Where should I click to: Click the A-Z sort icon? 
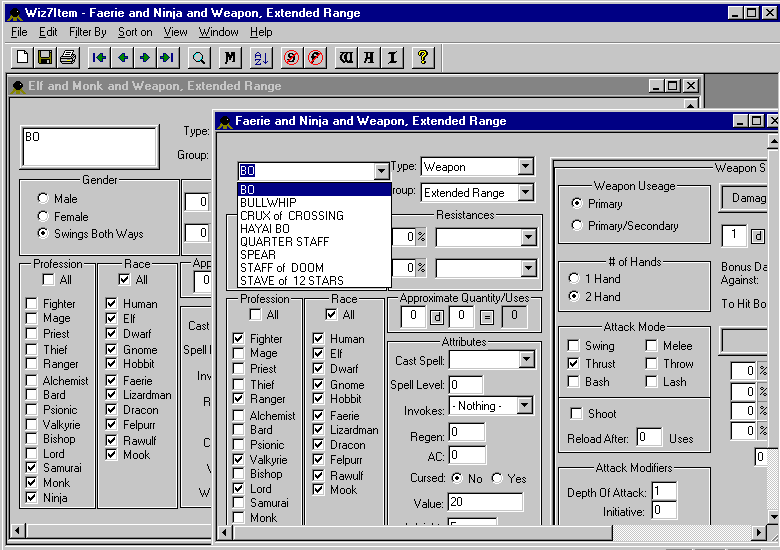[261, 58]
